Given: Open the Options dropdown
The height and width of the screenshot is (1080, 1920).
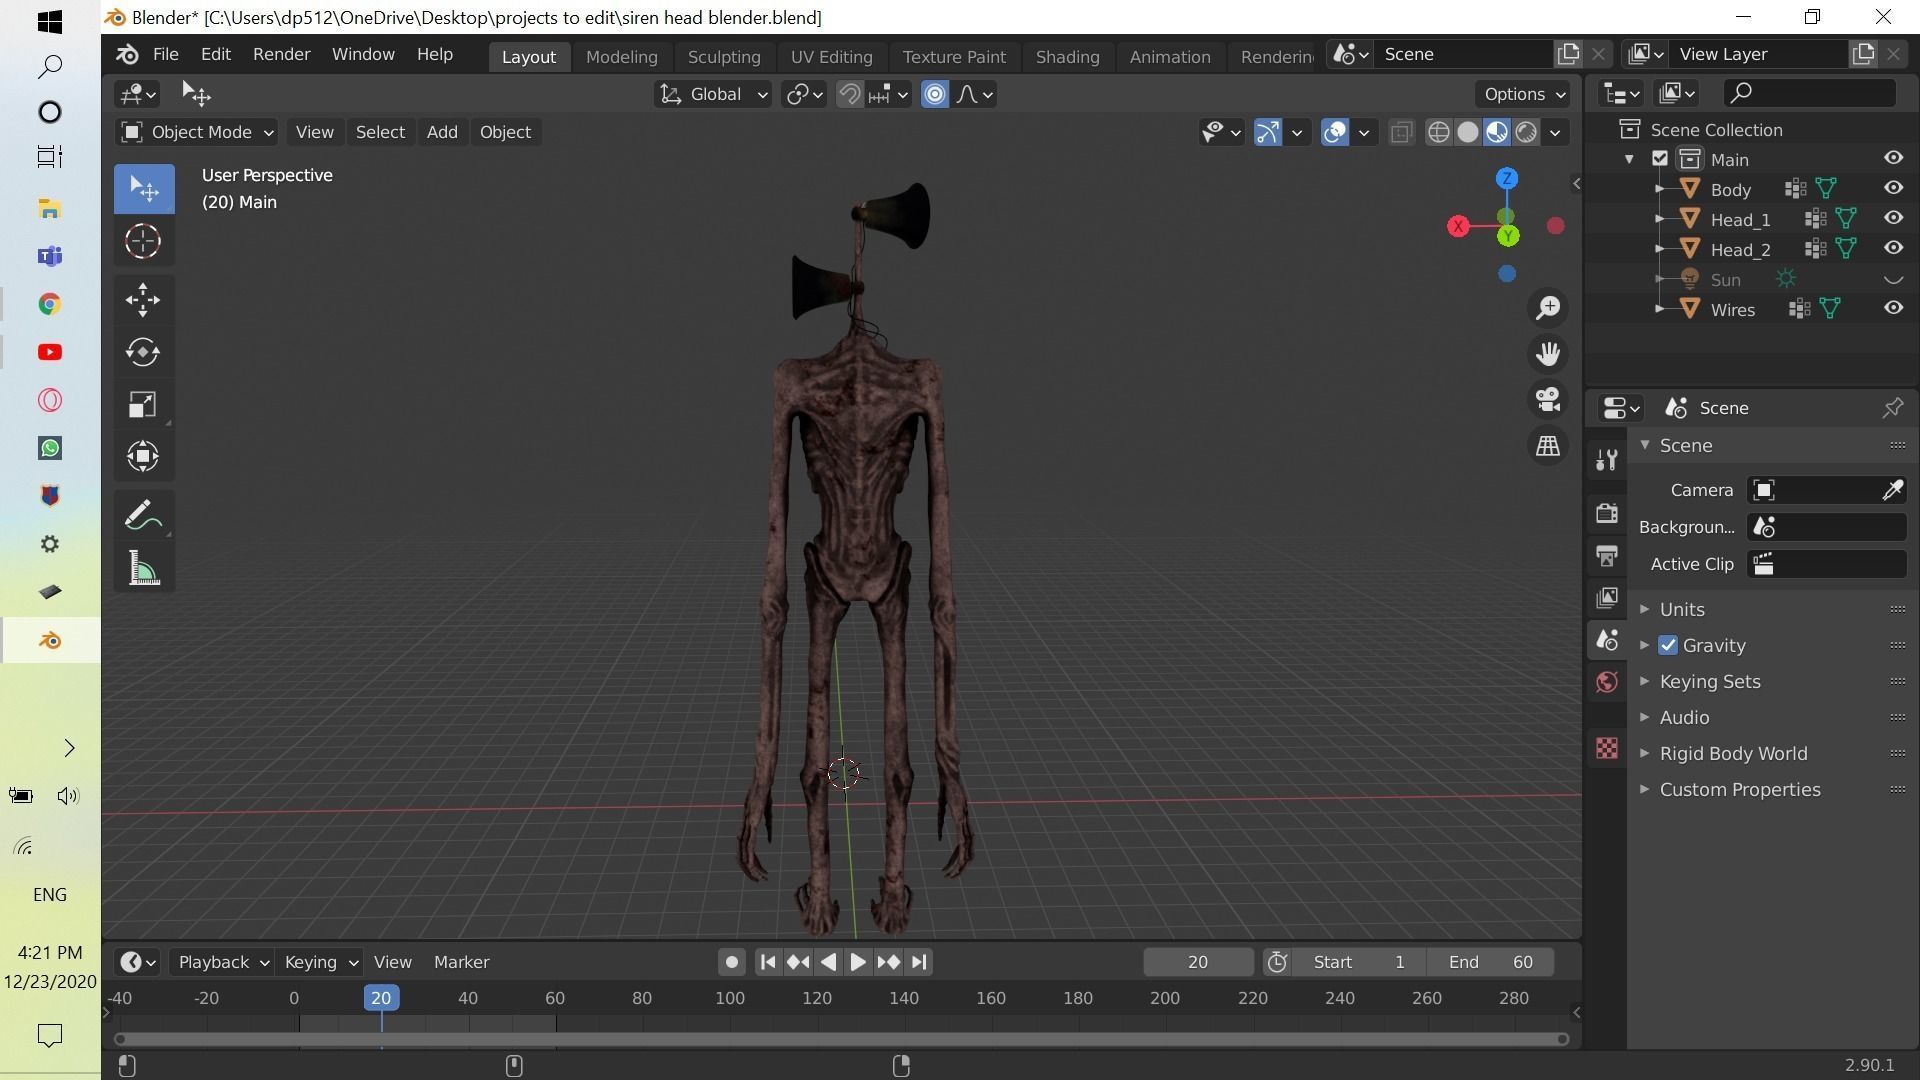Looking at the screenshot, I should [x=1523, y=94].
